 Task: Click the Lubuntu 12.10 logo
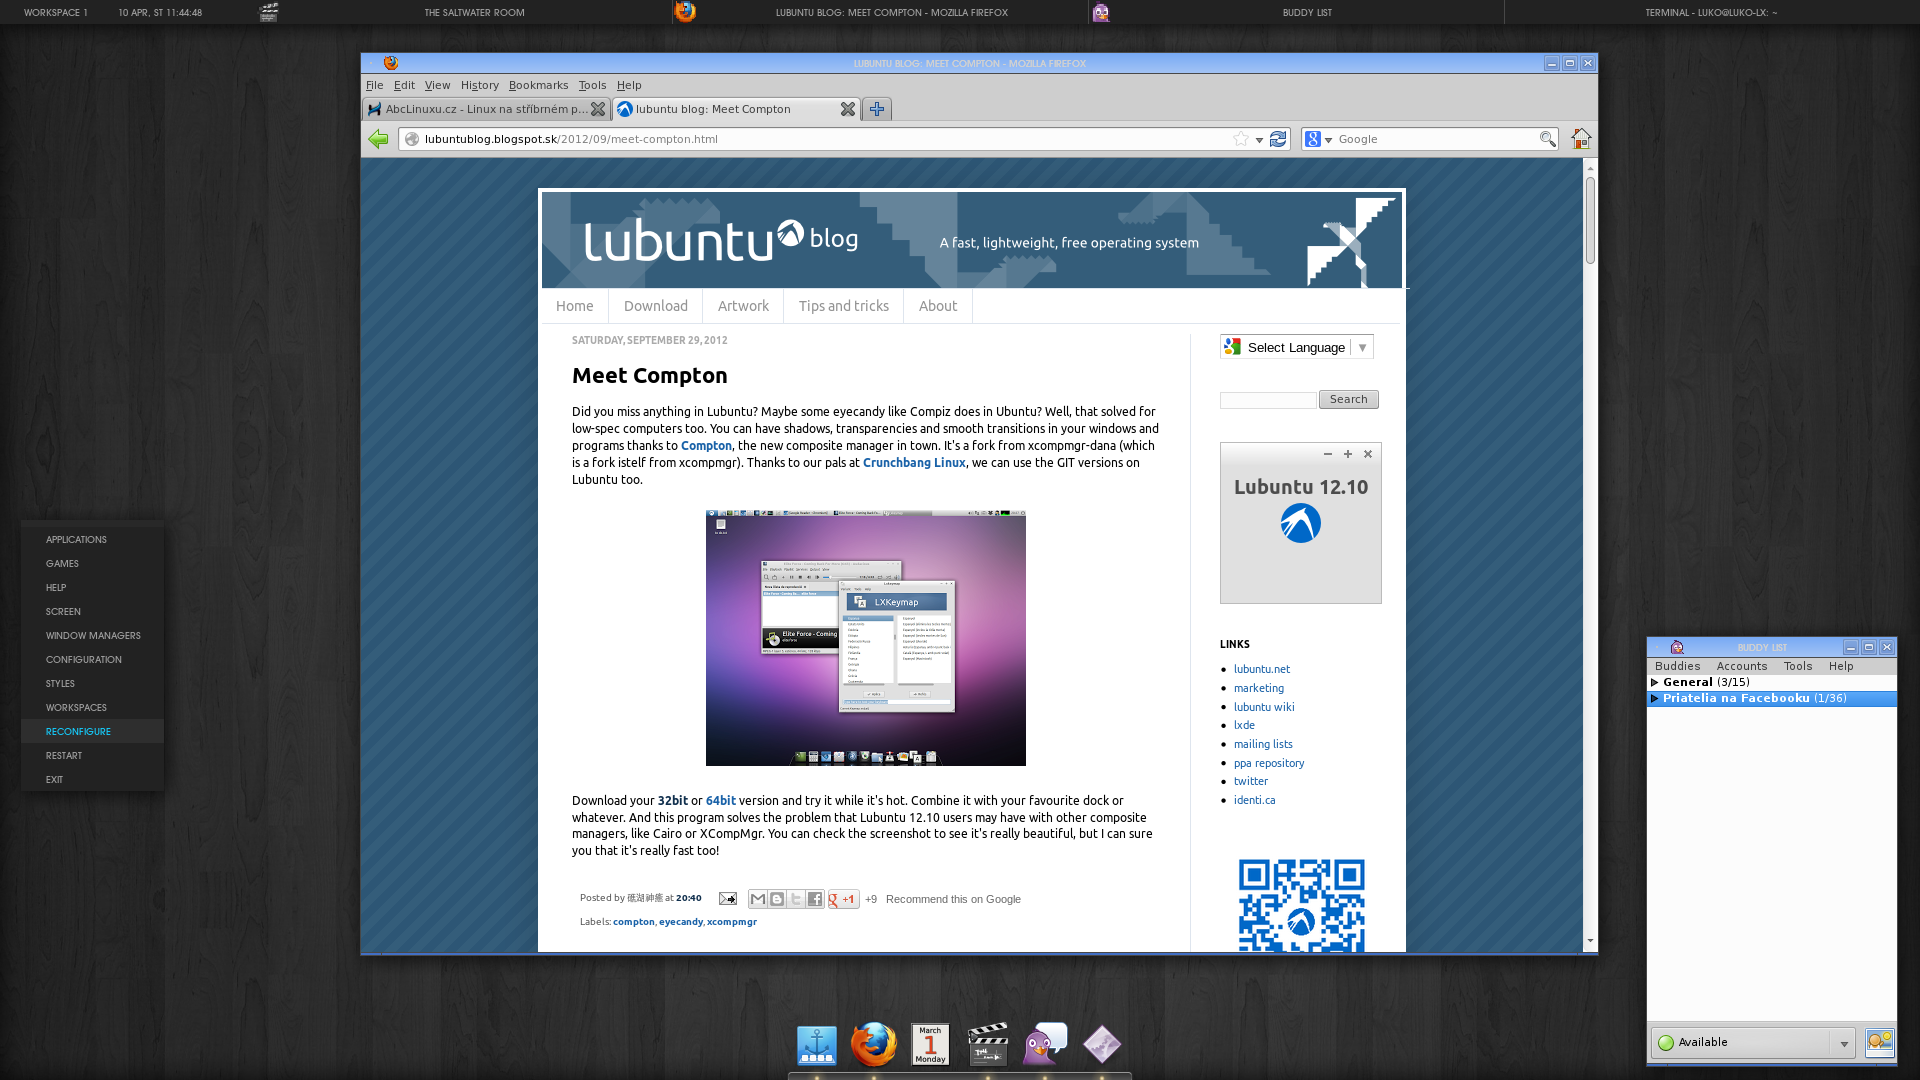[x=1301, y=523]
